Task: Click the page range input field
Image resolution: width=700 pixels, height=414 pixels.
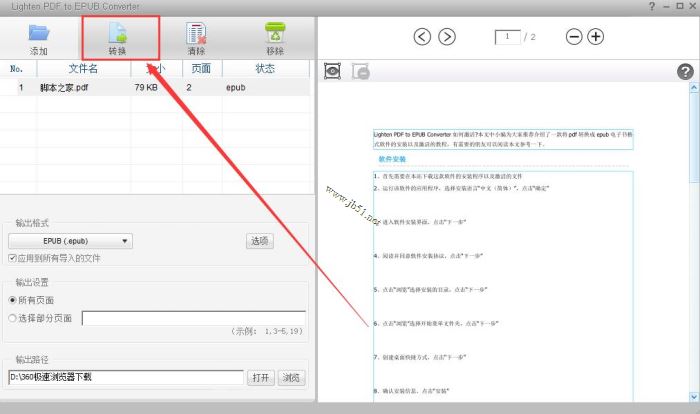Action: [x=194, y=318]
